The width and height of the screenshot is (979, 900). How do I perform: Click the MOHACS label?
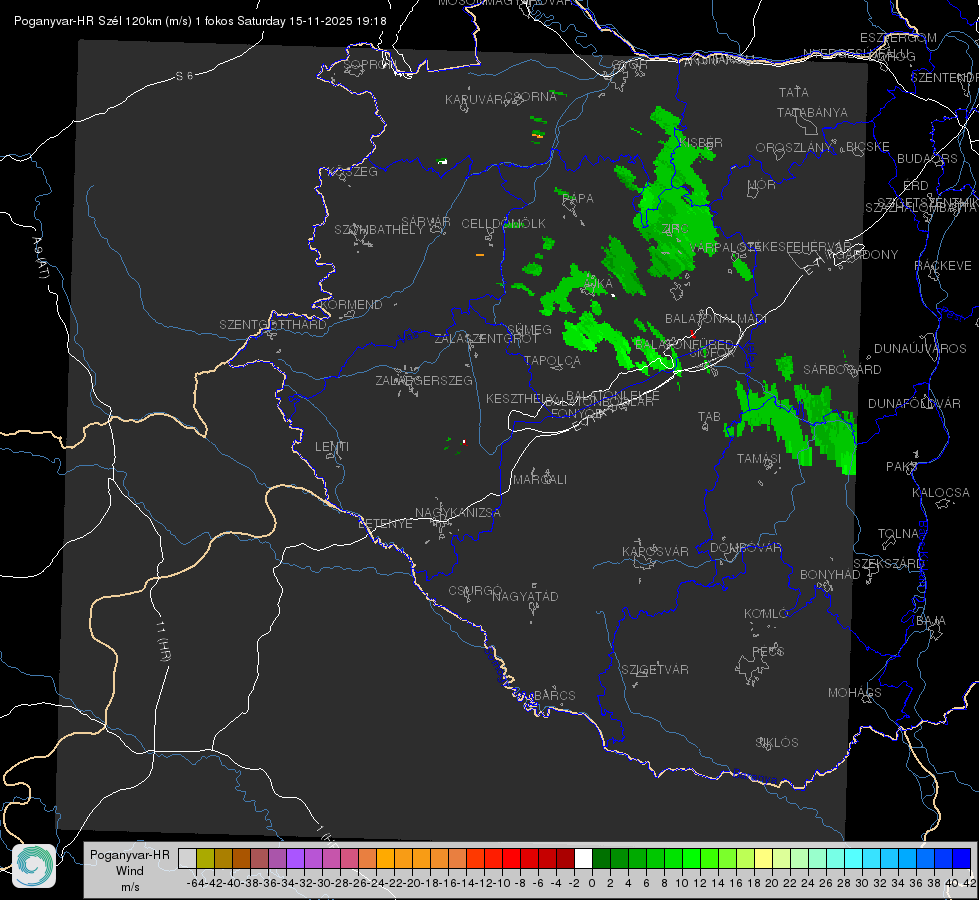coord(855,693)
